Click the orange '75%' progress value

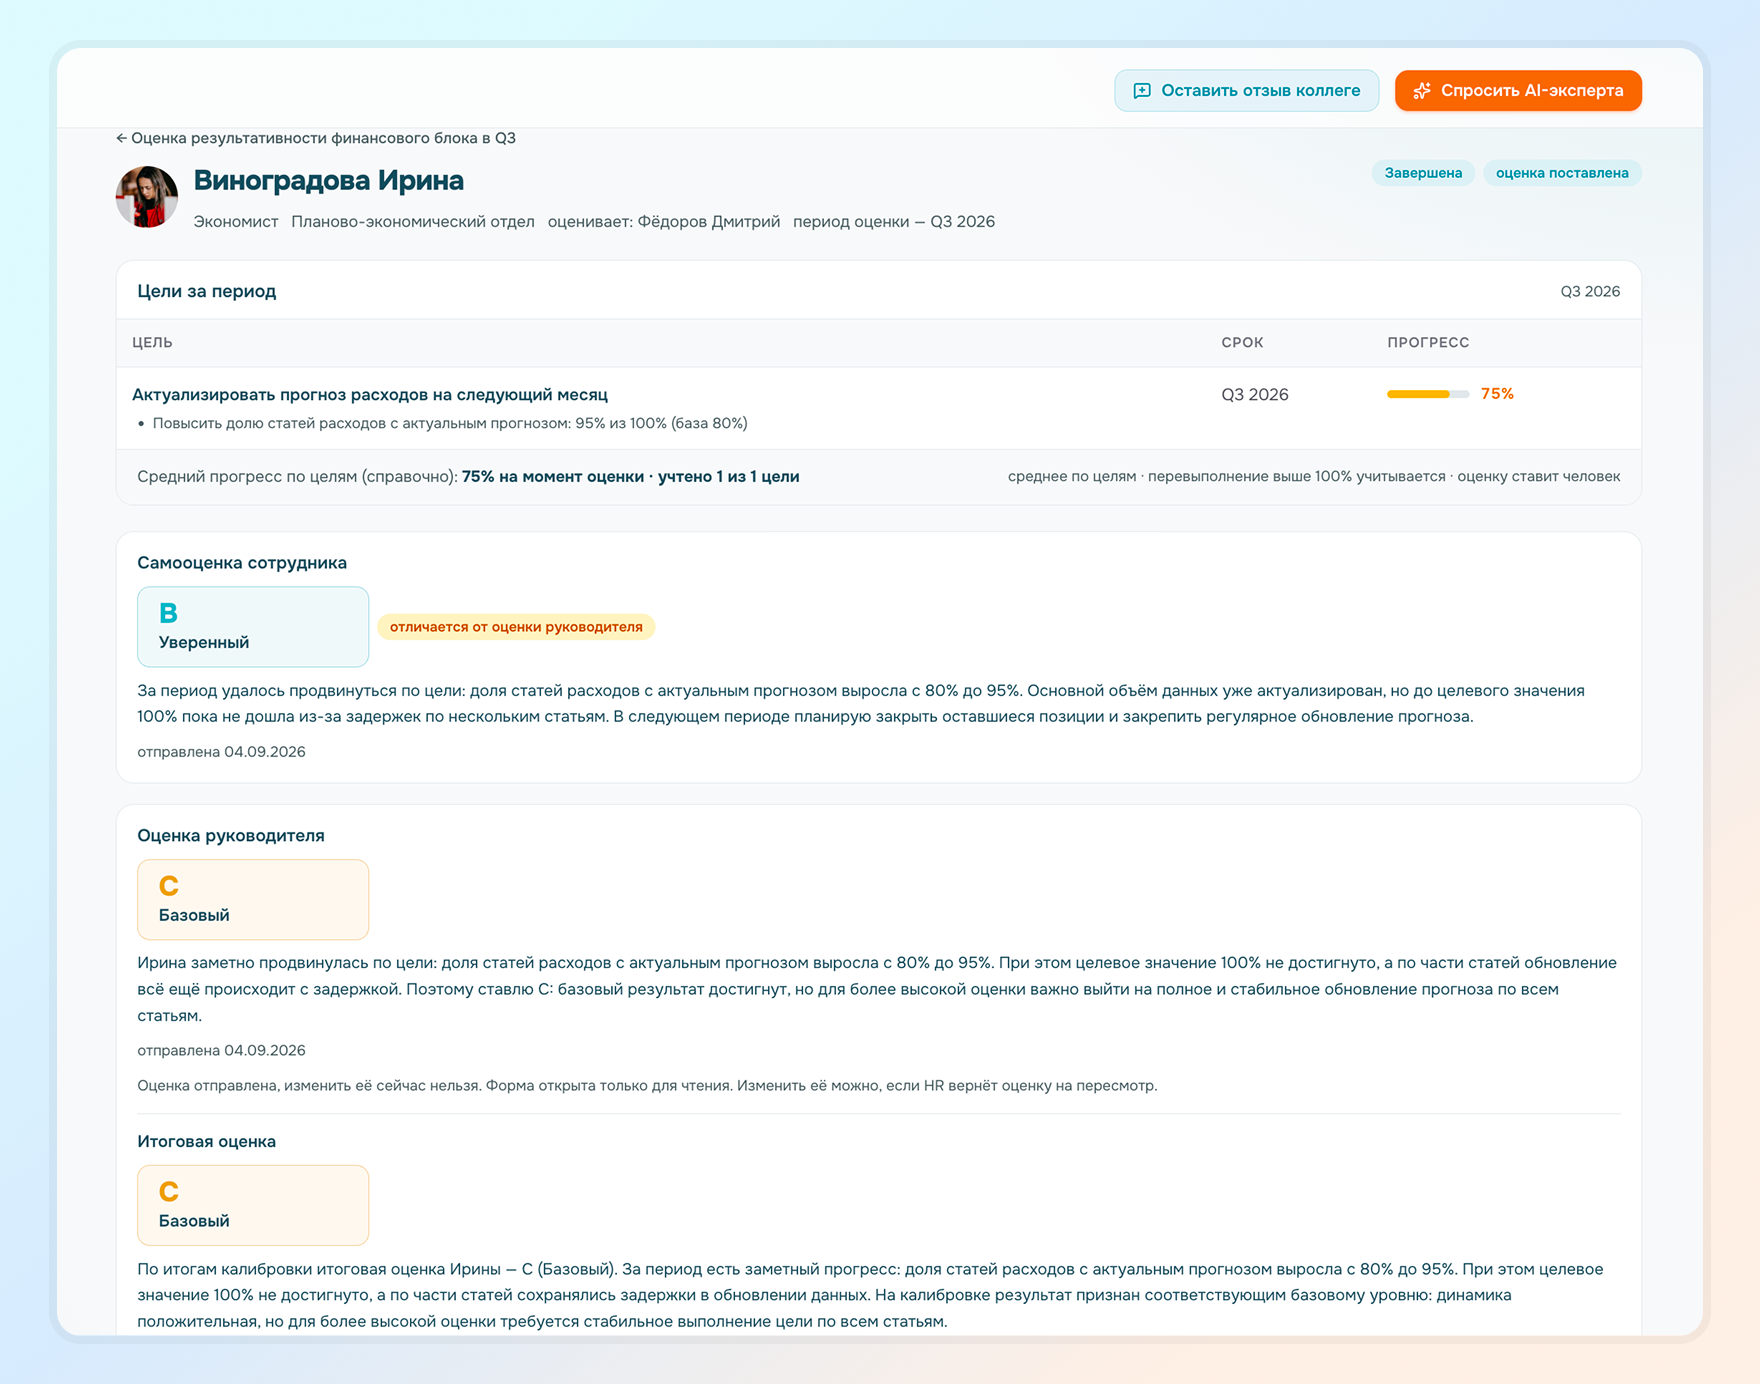tap(1497, 394)
